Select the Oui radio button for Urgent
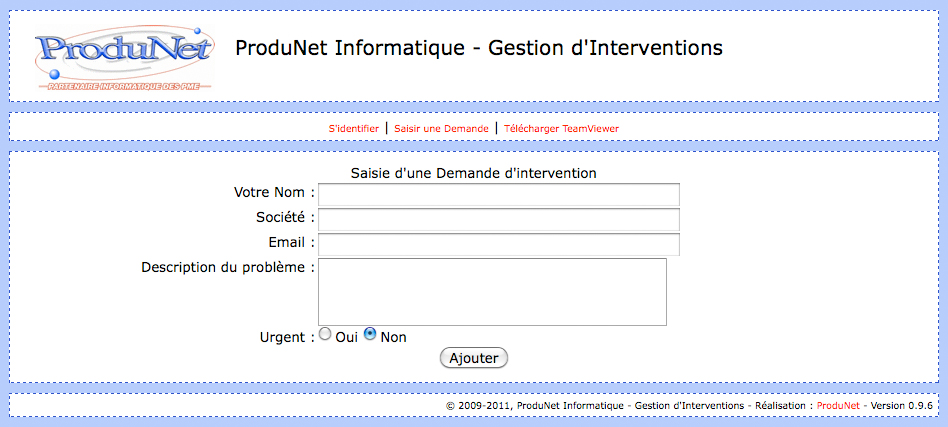948x427 pixels. pos(325,334)
